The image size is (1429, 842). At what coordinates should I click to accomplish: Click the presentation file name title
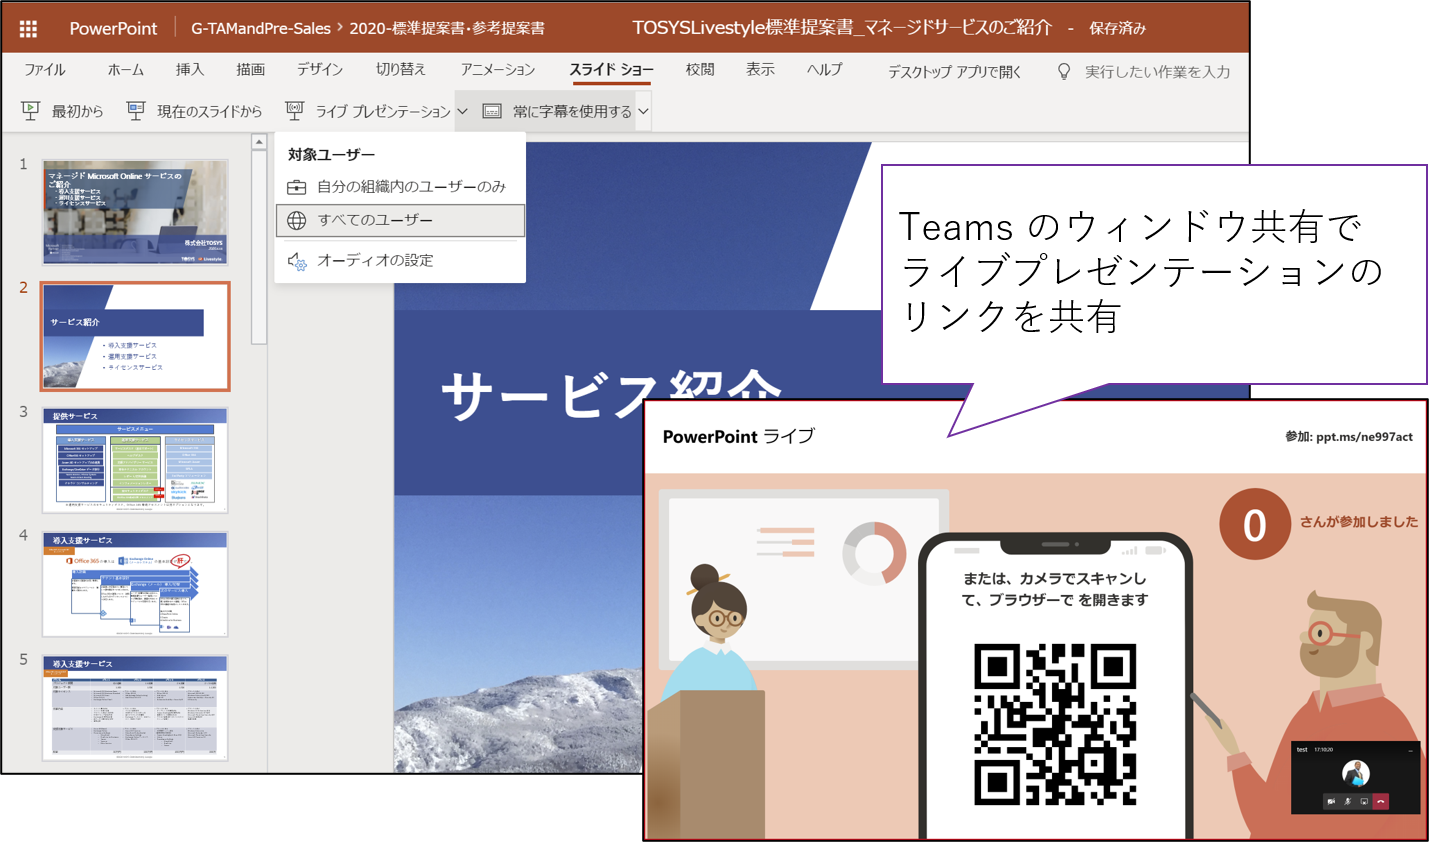842,28
